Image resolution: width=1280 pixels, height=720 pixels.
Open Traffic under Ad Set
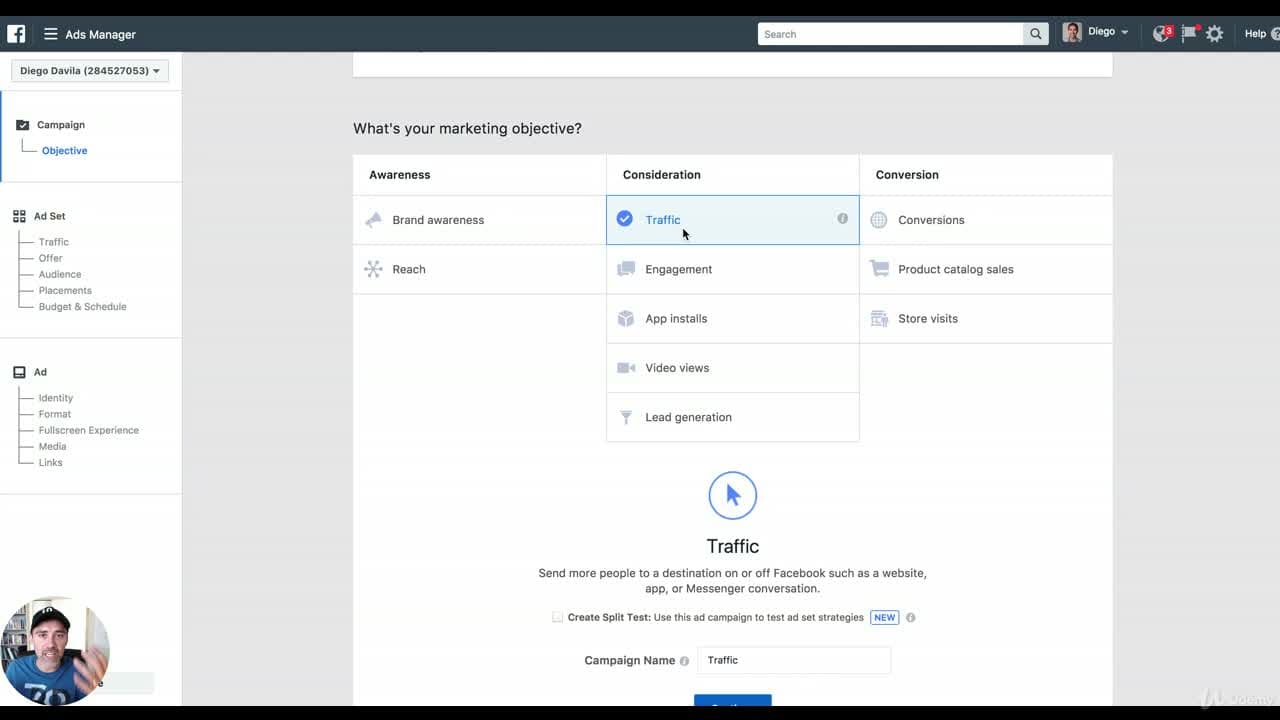pyautogui.click(x=54, y=242)
